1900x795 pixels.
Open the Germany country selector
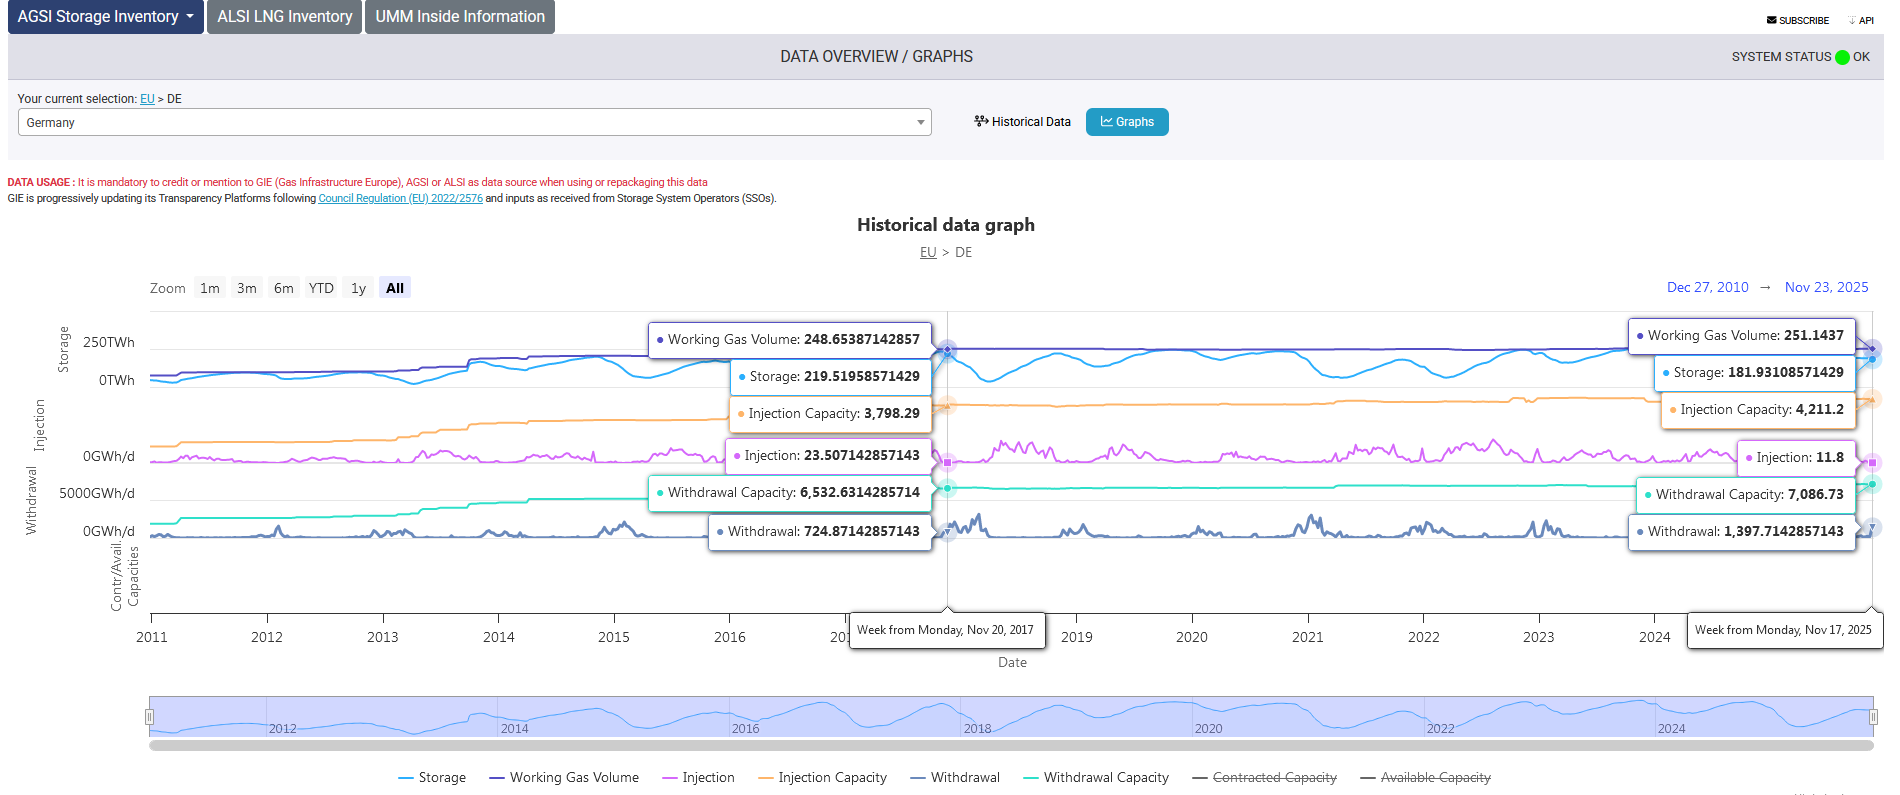475,122
